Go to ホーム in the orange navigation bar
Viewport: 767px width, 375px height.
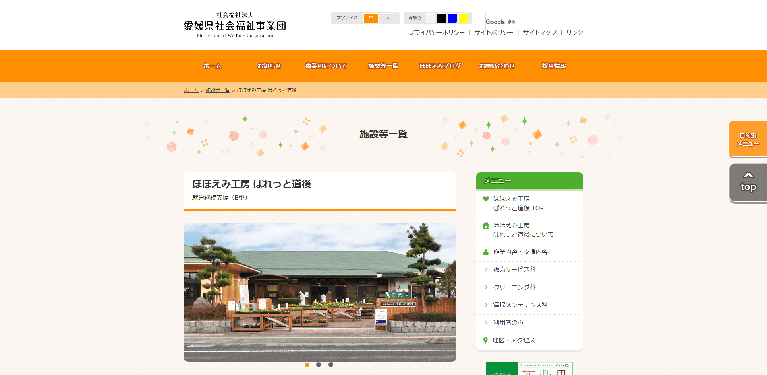tap(212, 66)
